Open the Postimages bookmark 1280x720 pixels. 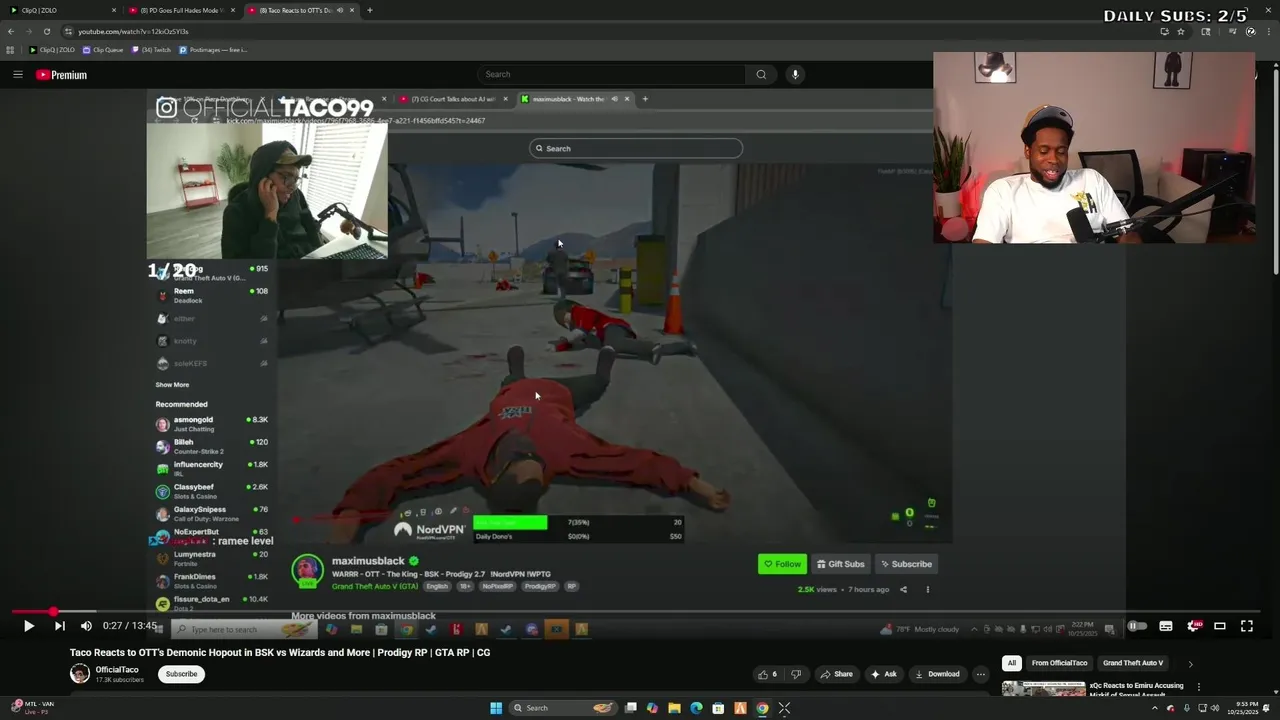(213, 49)
